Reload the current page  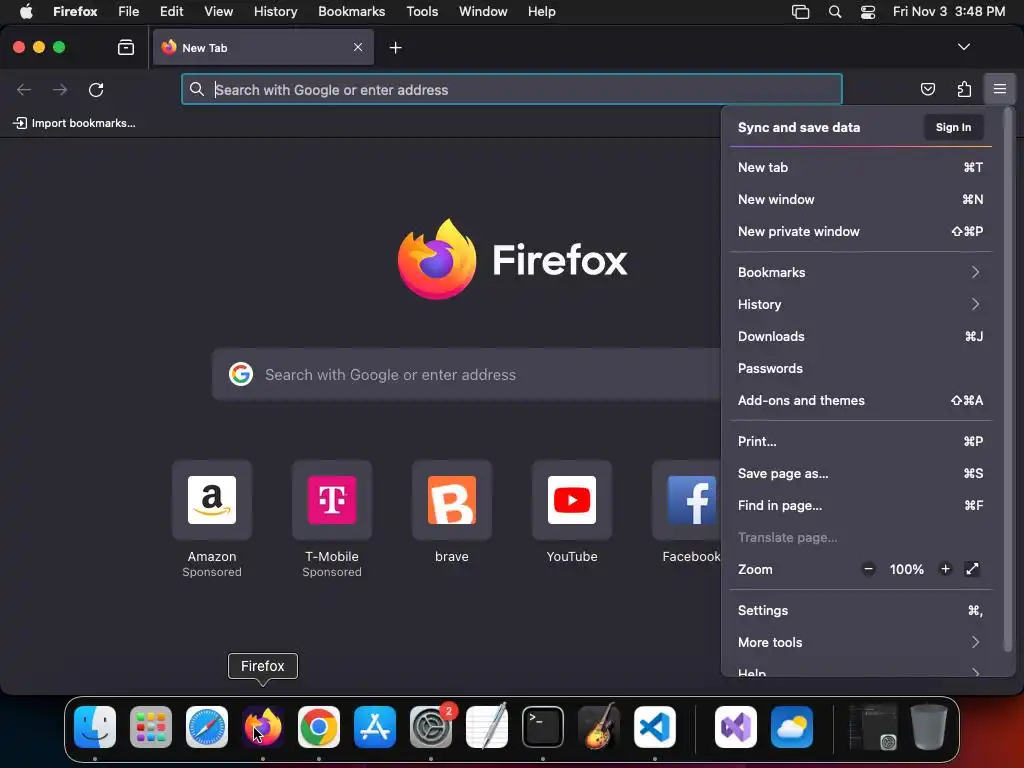click(96, 89)
